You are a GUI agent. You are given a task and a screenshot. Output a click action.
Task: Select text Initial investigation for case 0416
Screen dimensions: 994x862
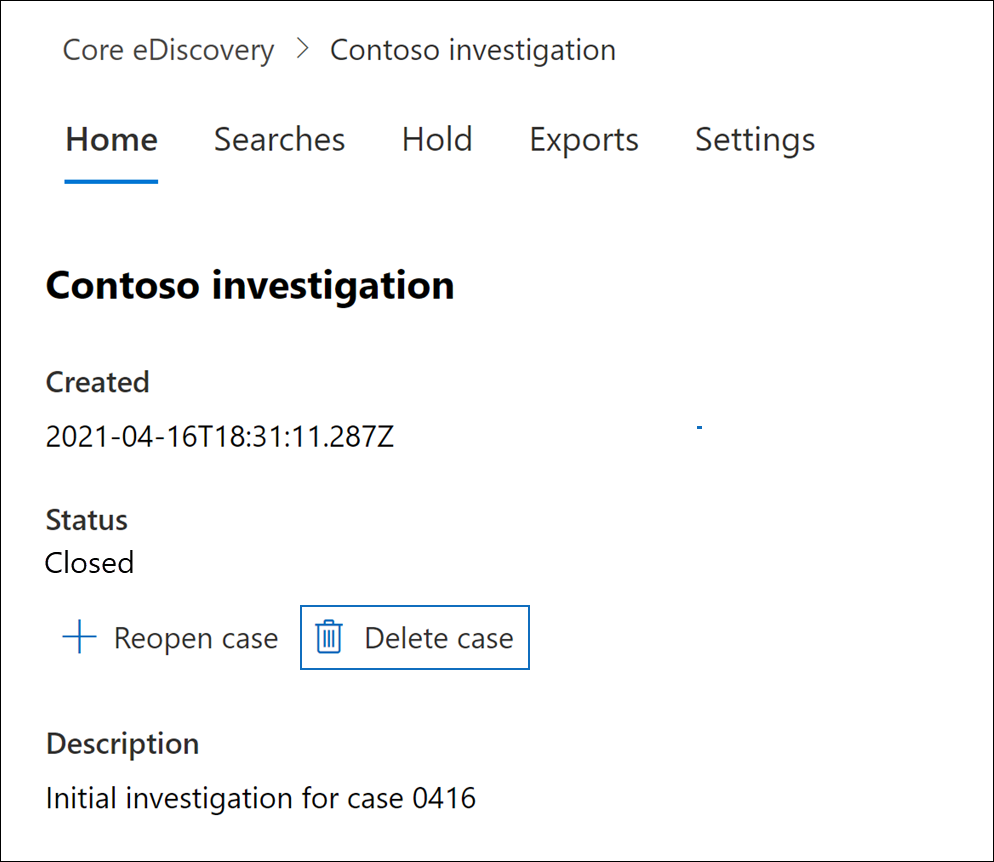[x=261, y=798]
